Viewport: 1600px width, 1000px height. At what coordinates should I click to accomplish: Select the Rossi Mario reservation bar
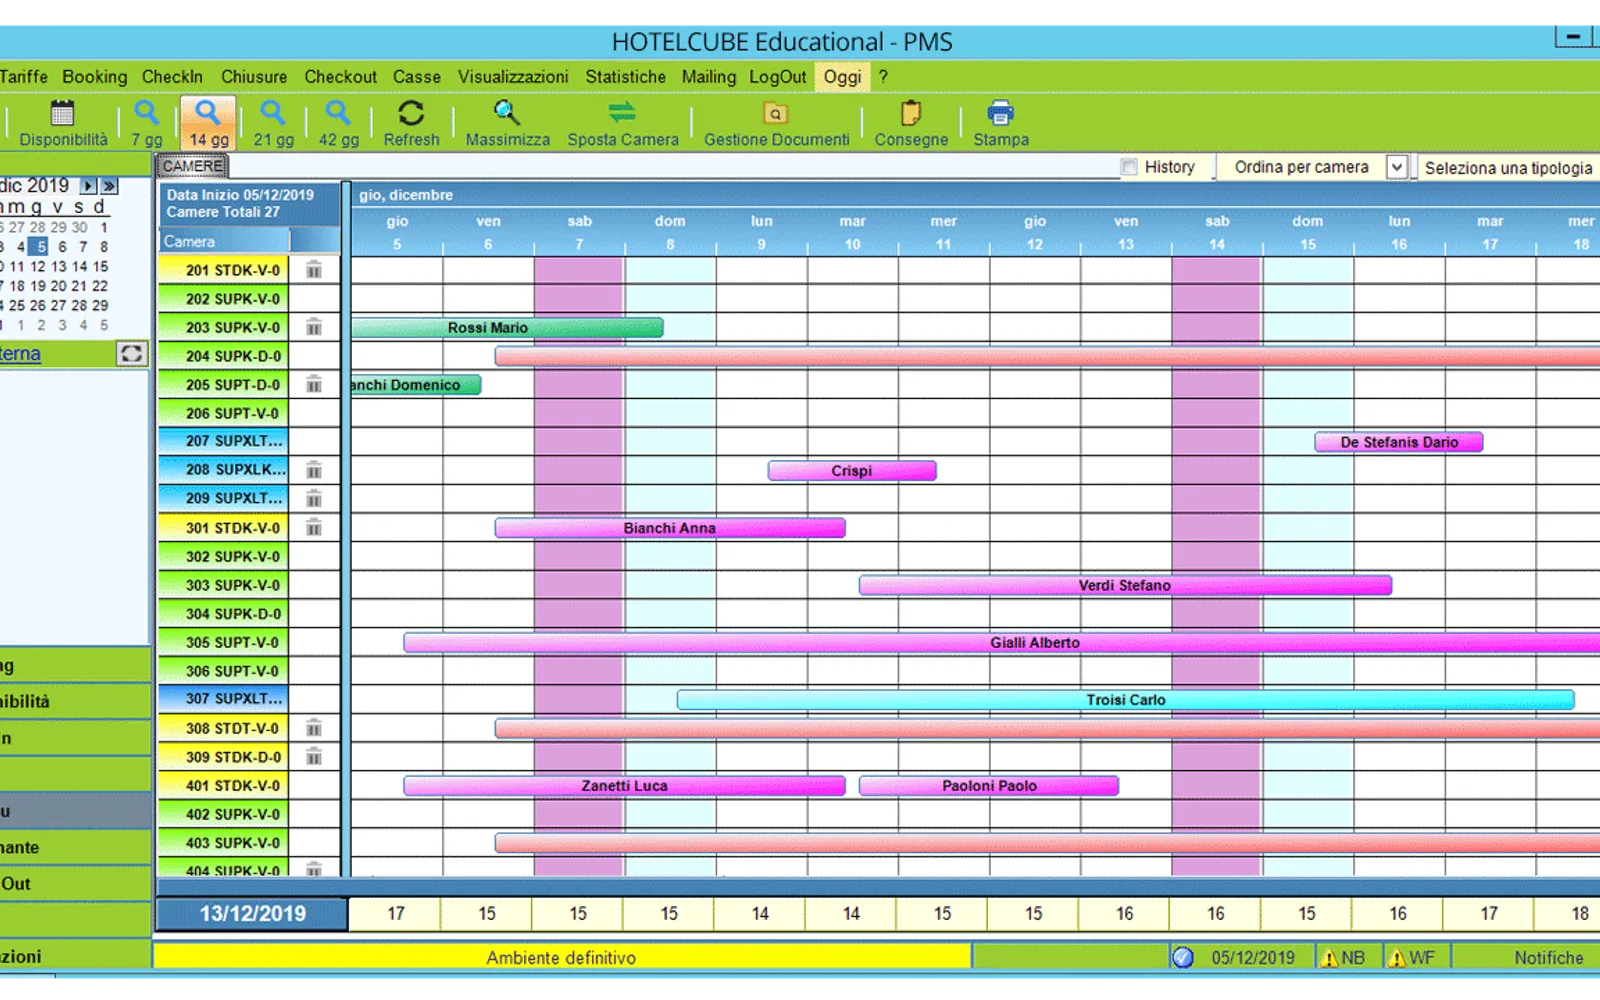[507, 328]
